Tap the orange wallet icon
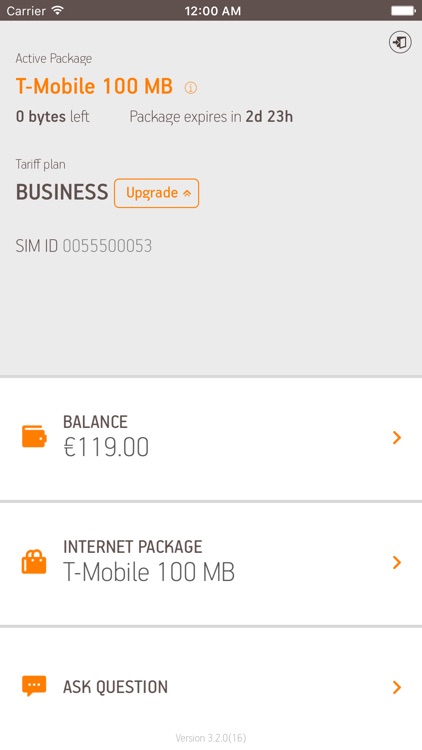This screenshot has height=750, width=422. tap(34, 437)
